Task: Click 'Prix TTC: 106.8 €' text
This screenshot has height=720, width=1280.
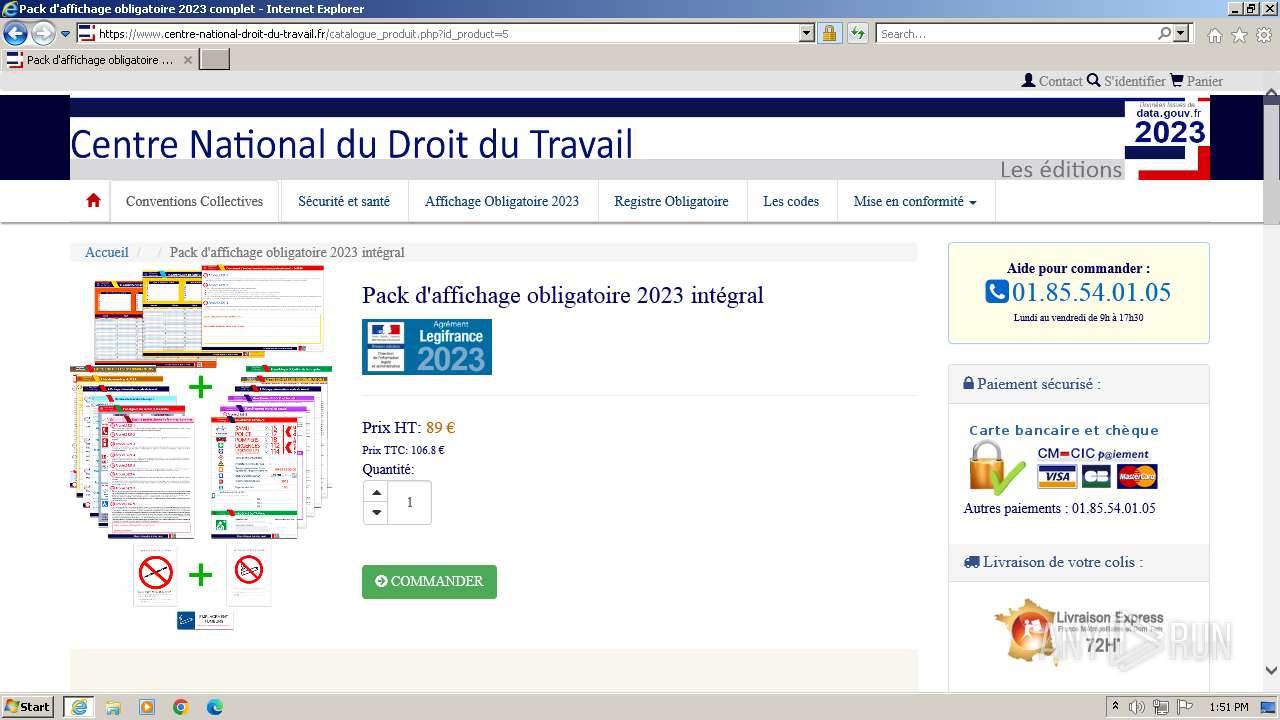Action: click(x=403, y=450)
